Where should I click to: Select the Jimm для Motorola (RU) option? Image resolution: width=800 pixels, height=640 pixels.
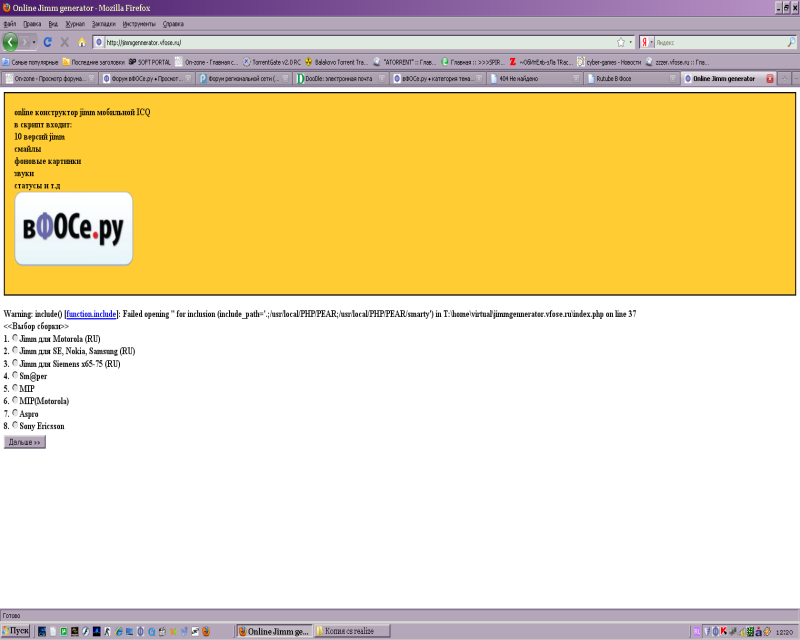point(15,339)
